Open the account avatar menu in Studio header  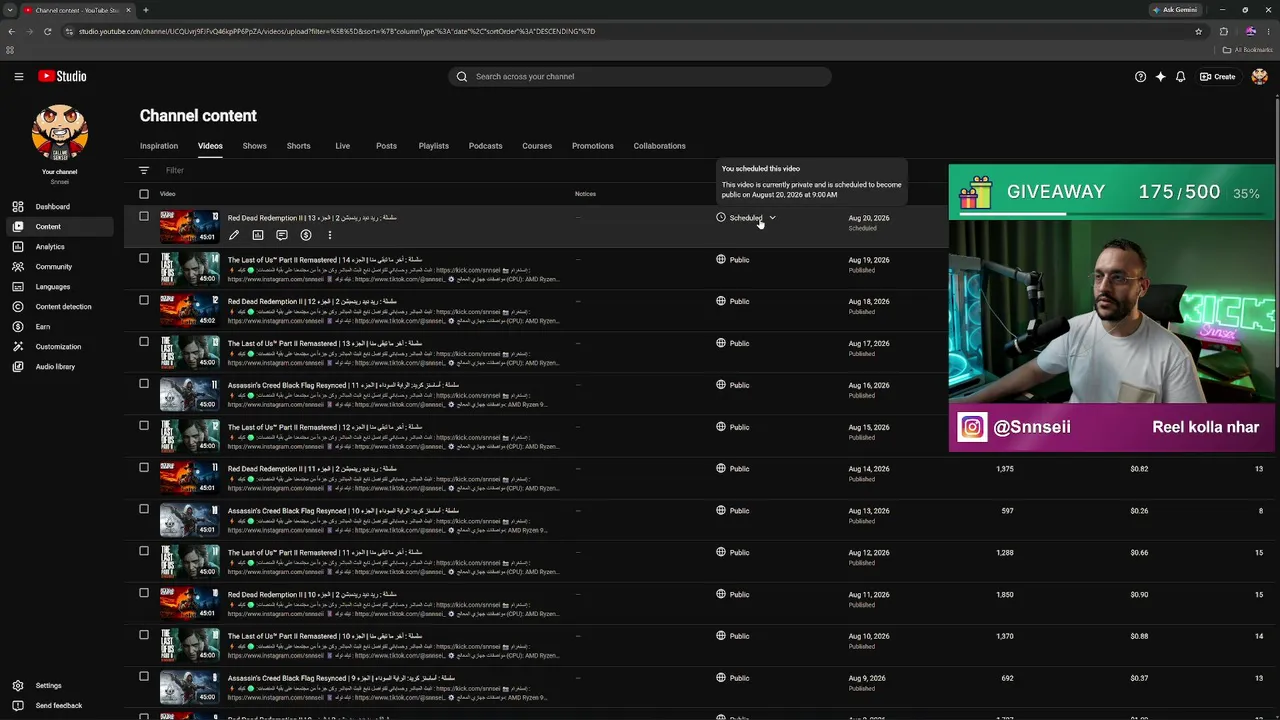pyautogui.click(x=1259, y=76)
